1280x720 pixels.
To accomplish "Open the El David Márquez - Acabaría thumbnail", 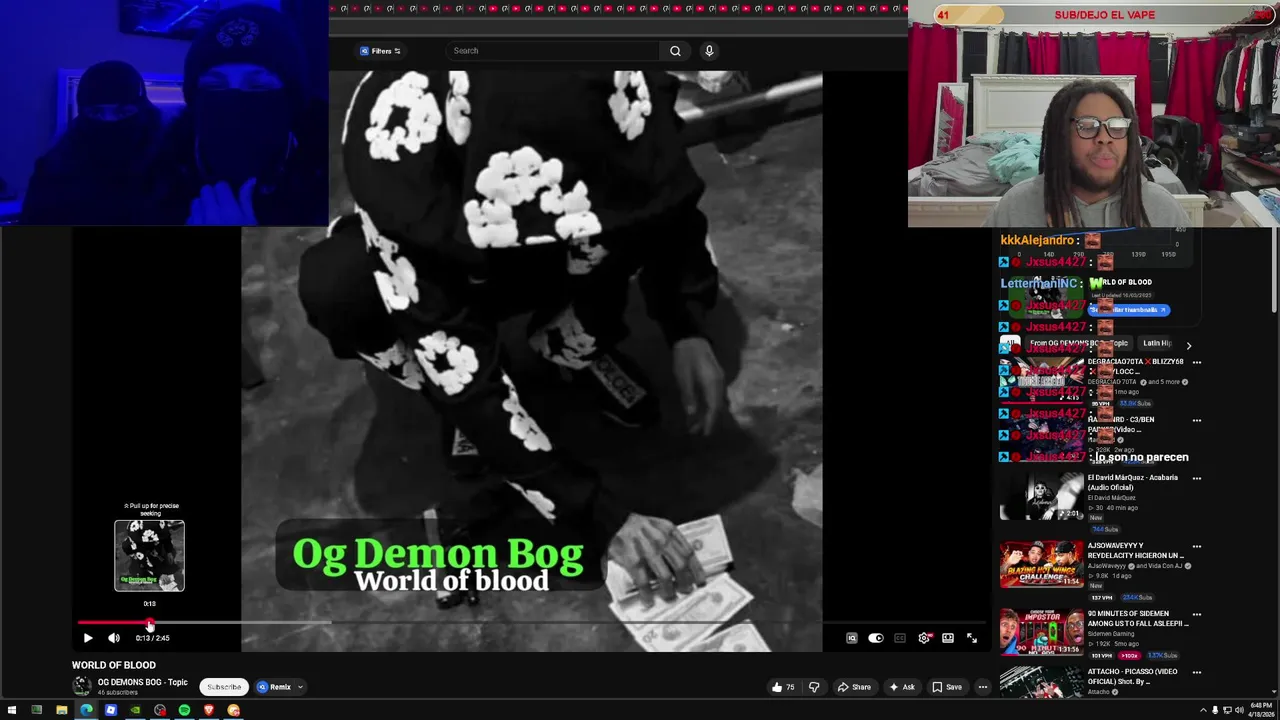I will tap(1041, 497).
